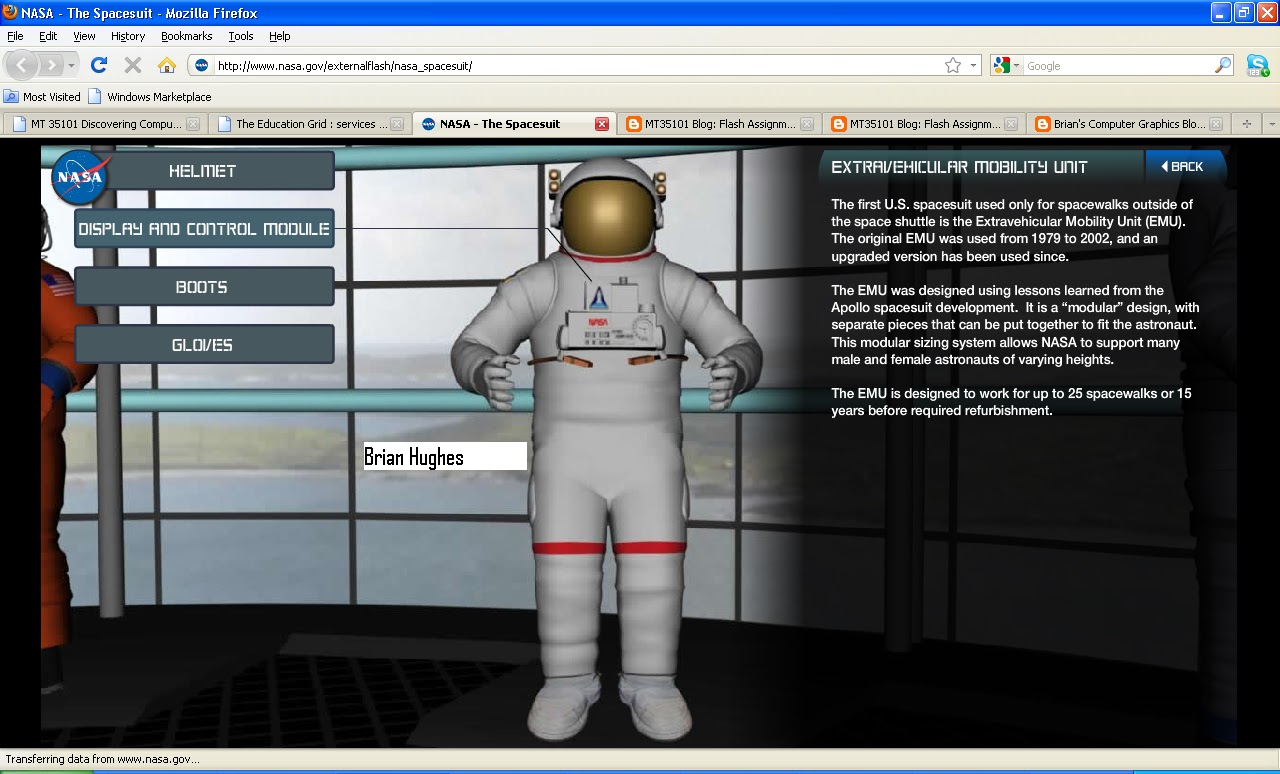The width and height of the screenshot is (1280, 774).
Task: Open the View menu
Action: point(84,36)
